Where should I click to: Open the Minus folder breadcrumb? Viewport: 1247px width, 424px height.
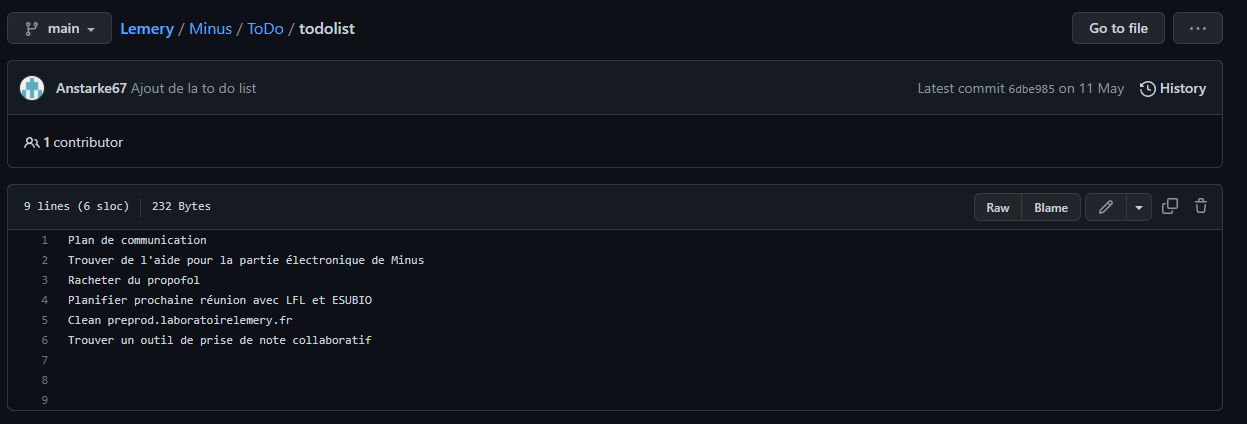tap(210, 29)
